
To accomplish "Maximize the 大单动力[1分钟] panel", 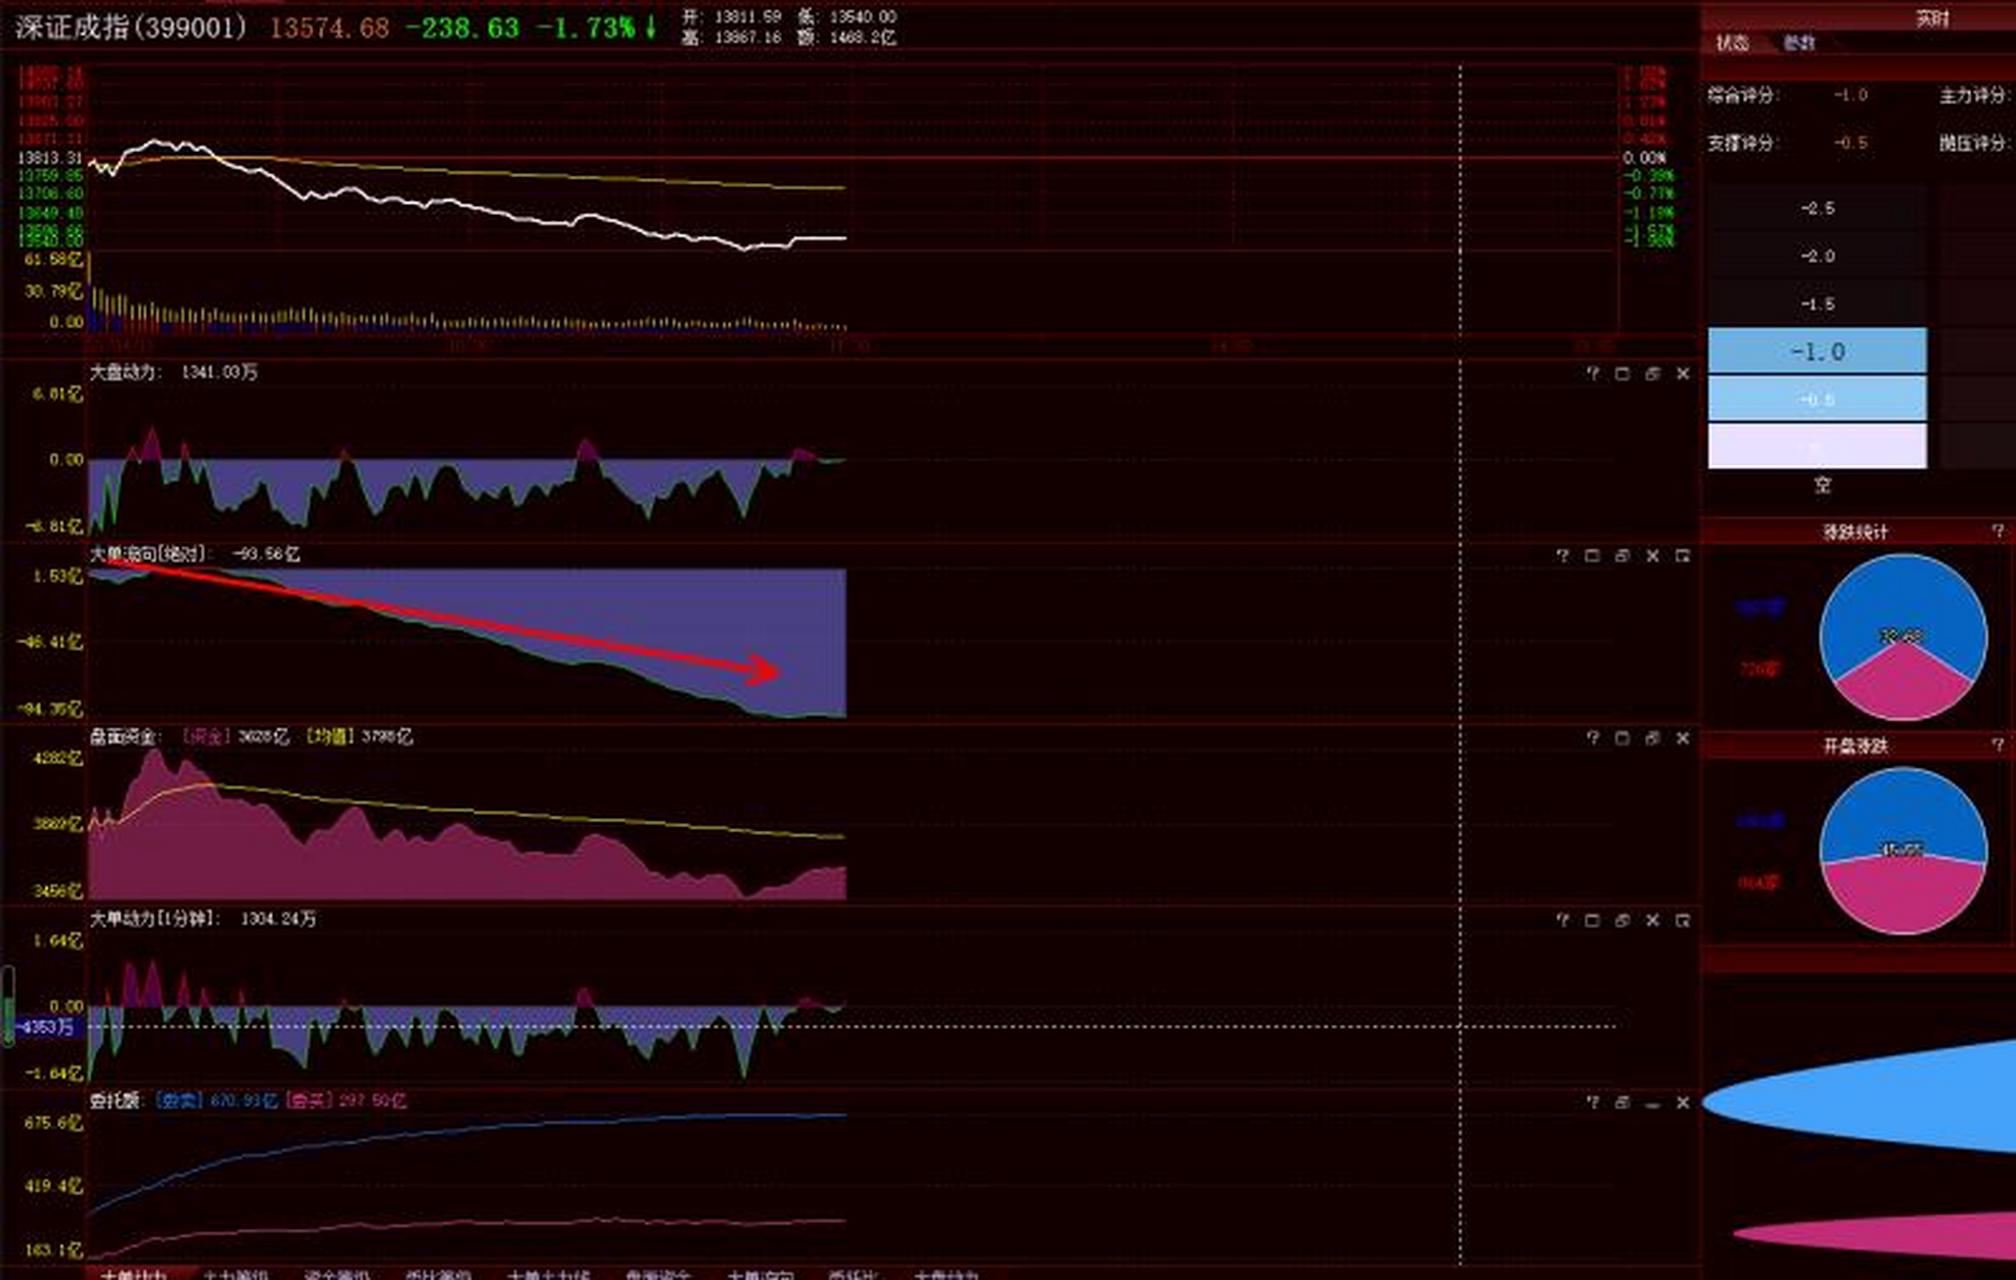I will [x=1592, y=920].
